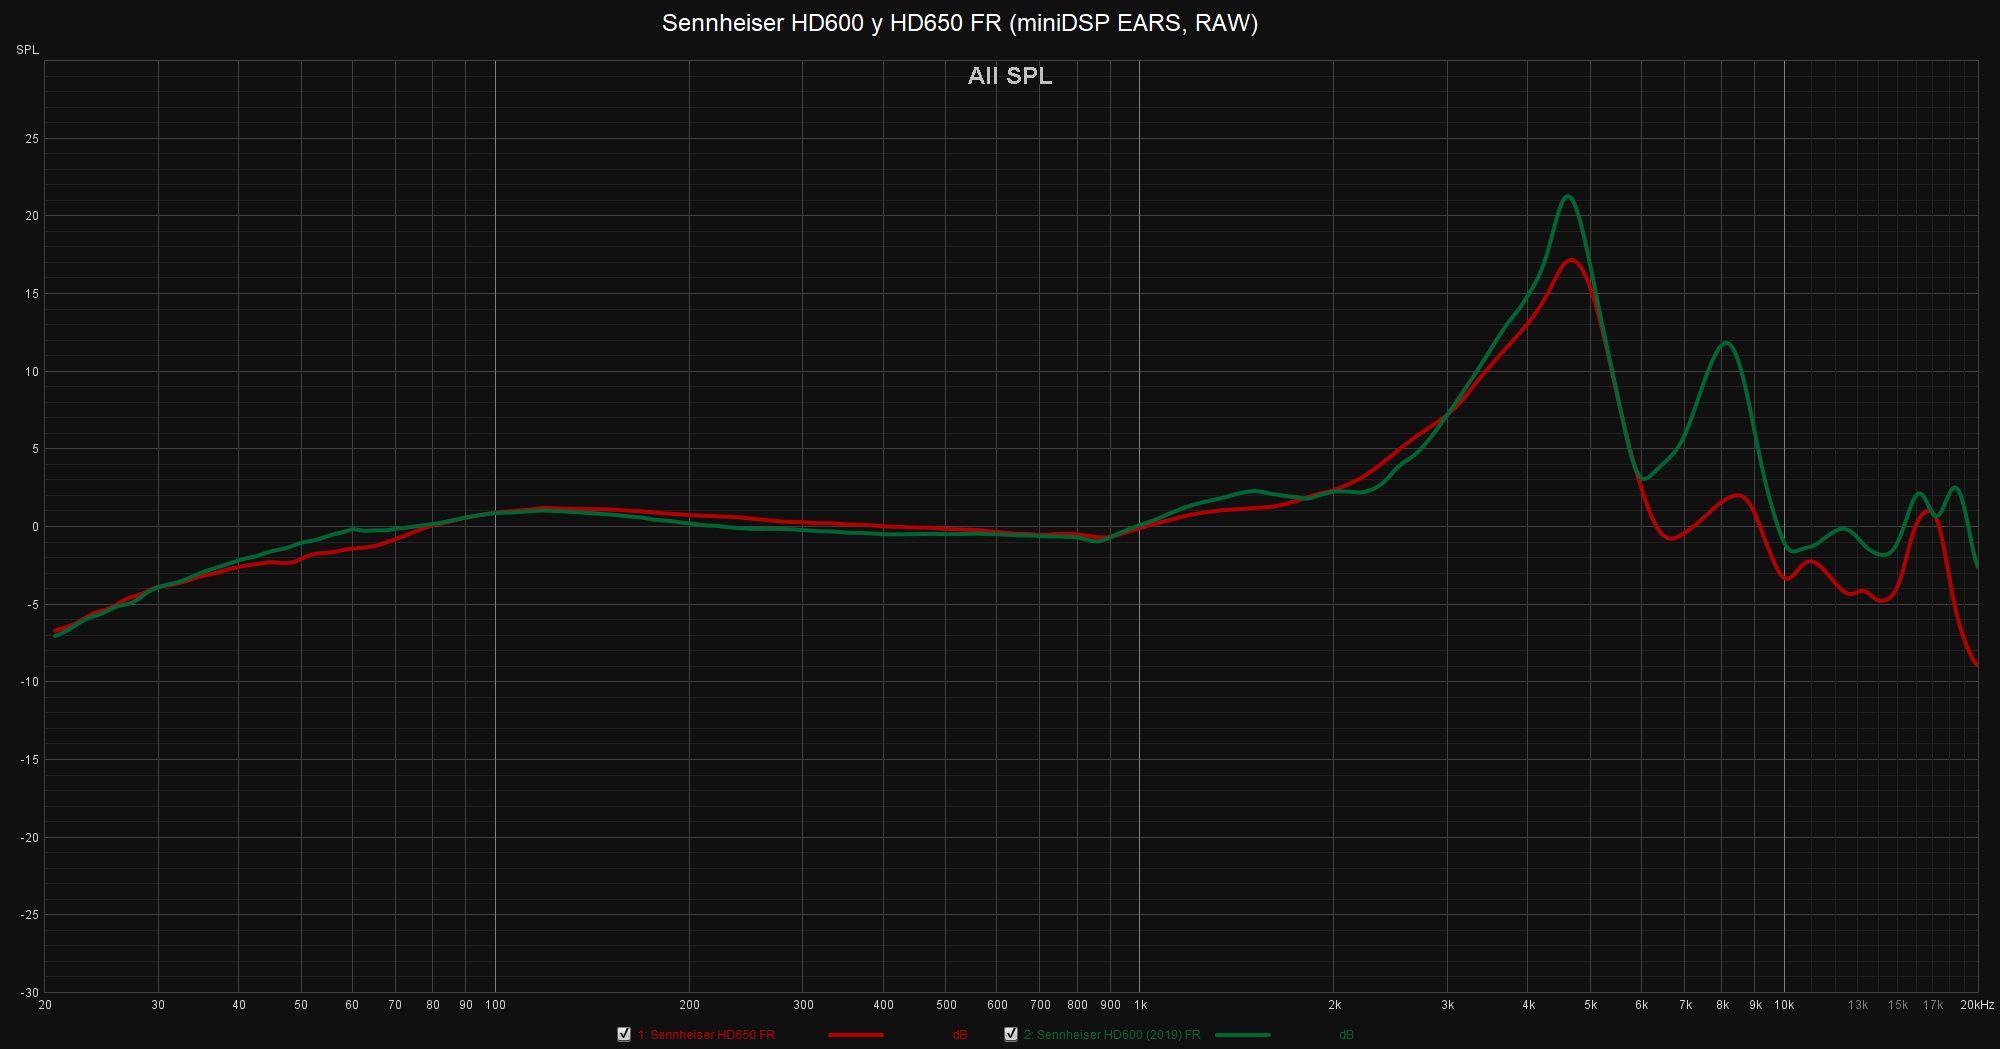The height and width of the screenshot is (1049, 2000).
Task: Click the 1k mark on frequency axis
Action: [1140, 1005]
